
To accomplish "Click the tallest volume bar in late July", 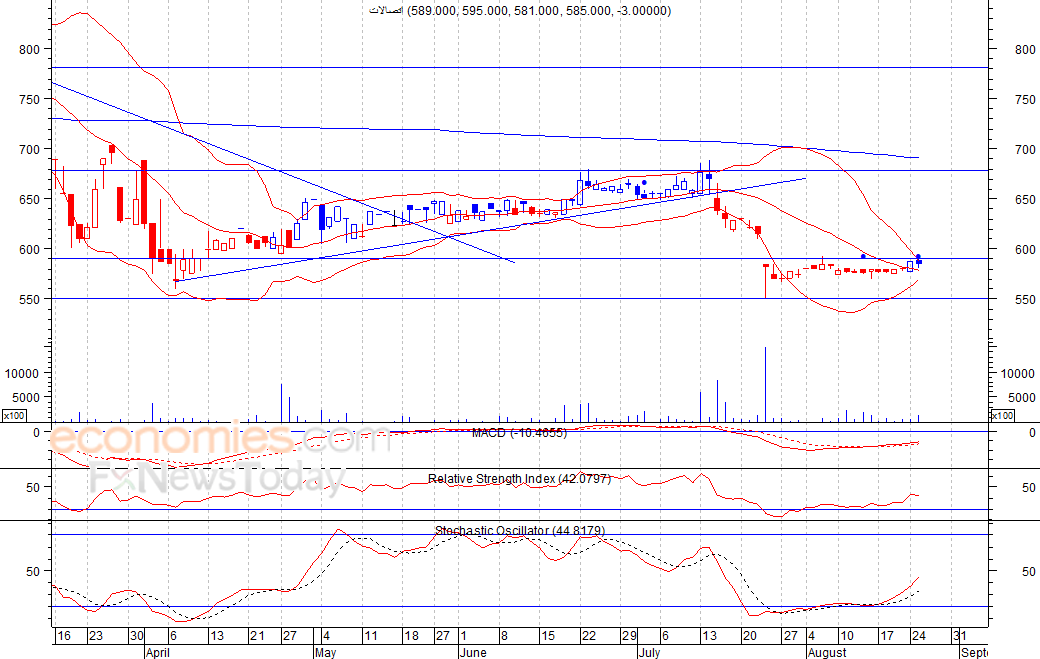I will [765, 385].
